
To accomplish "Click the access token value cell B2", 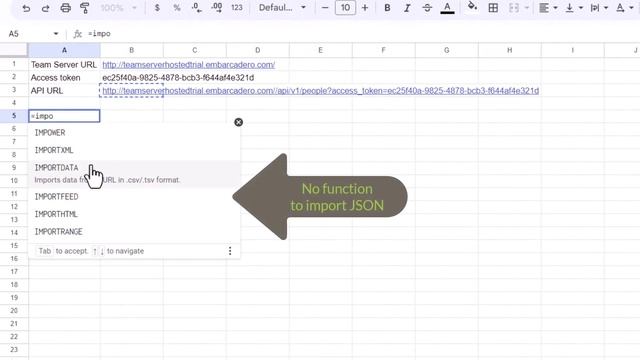I will [x=178, y=78].
